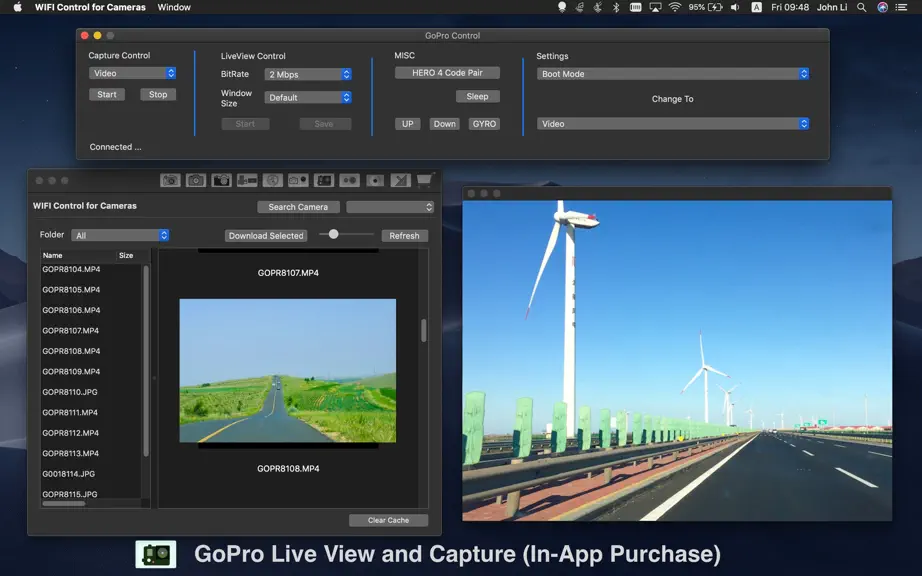Click the AirPlay display icon
This screenshot has width=922, height=576.
click(x=655, y=7)
